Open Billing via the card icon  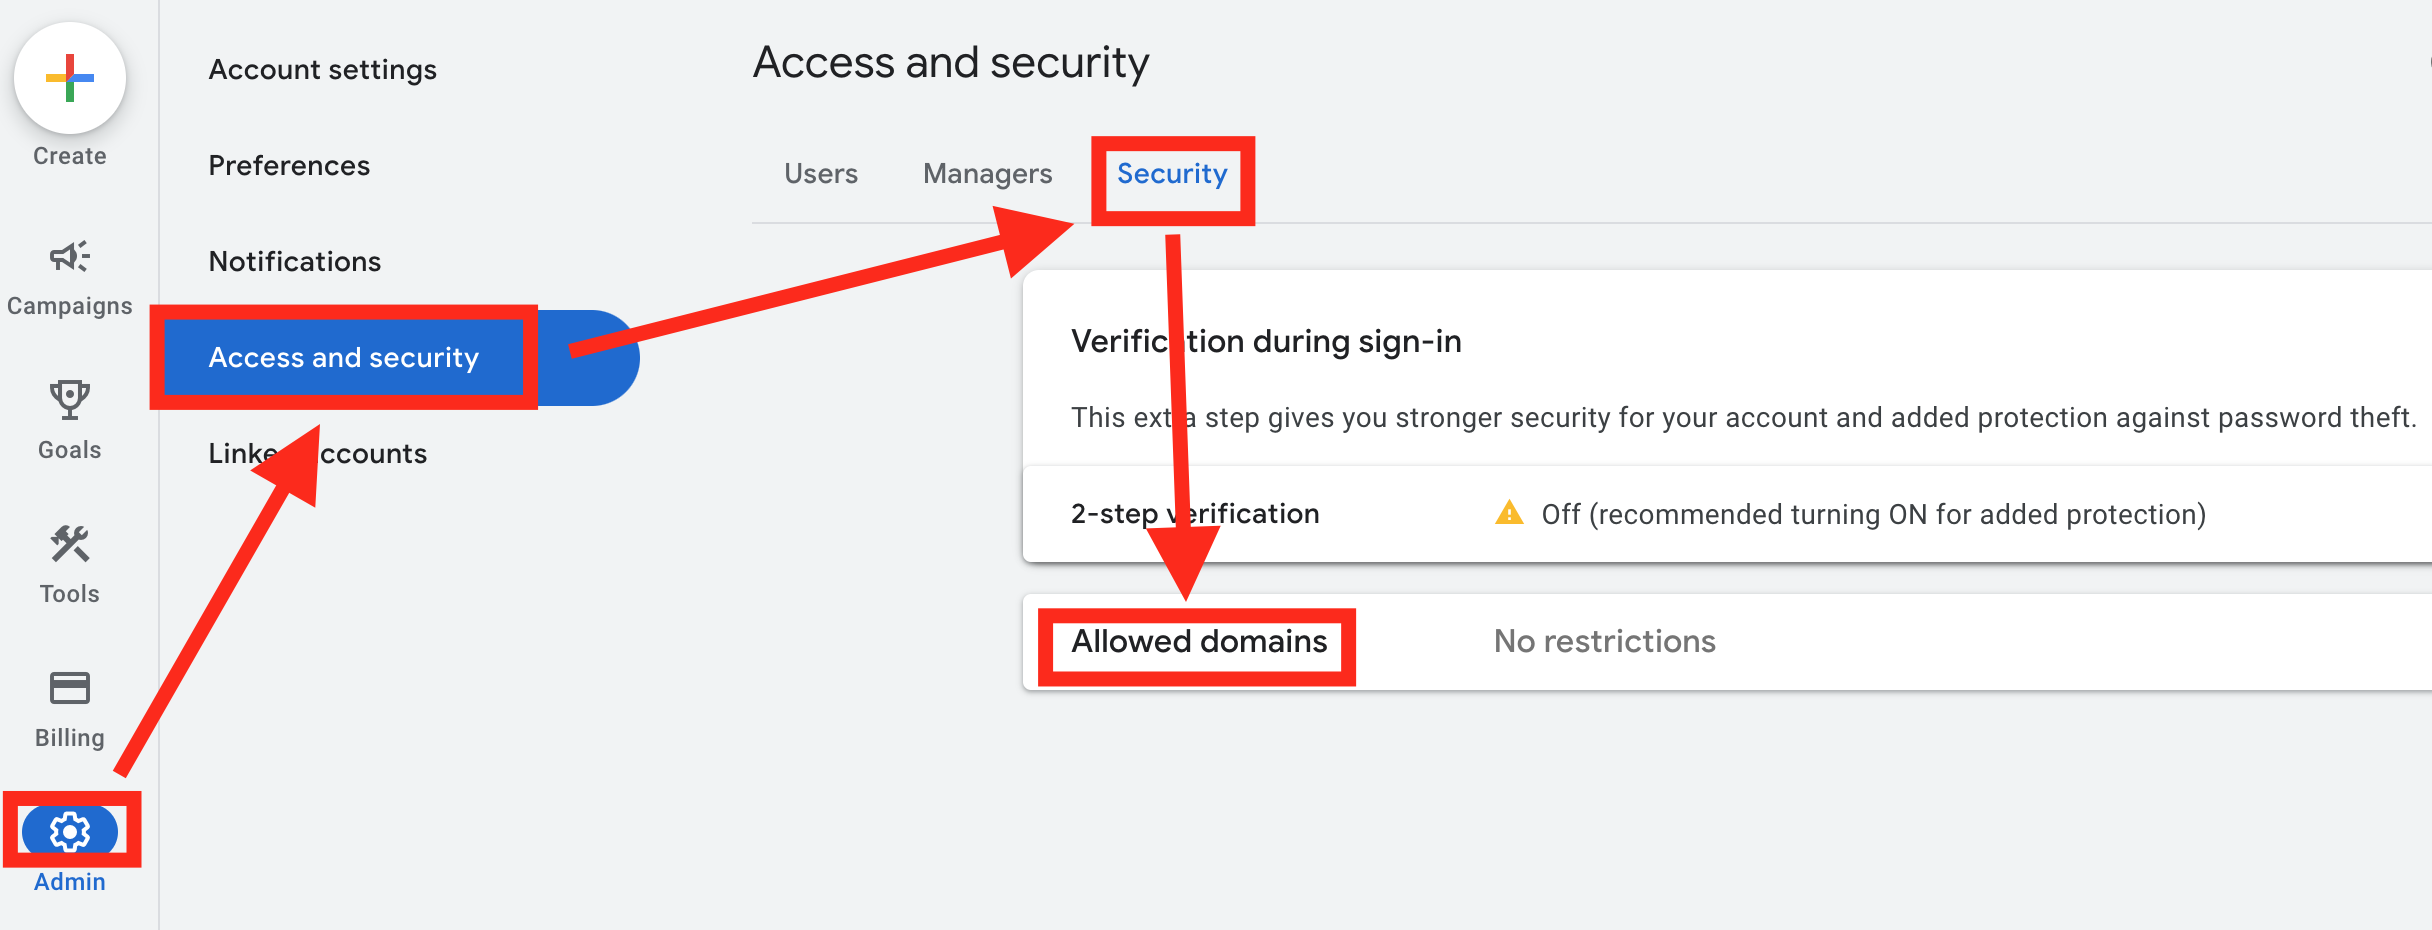pyautogui.click(x=70, y=688)
